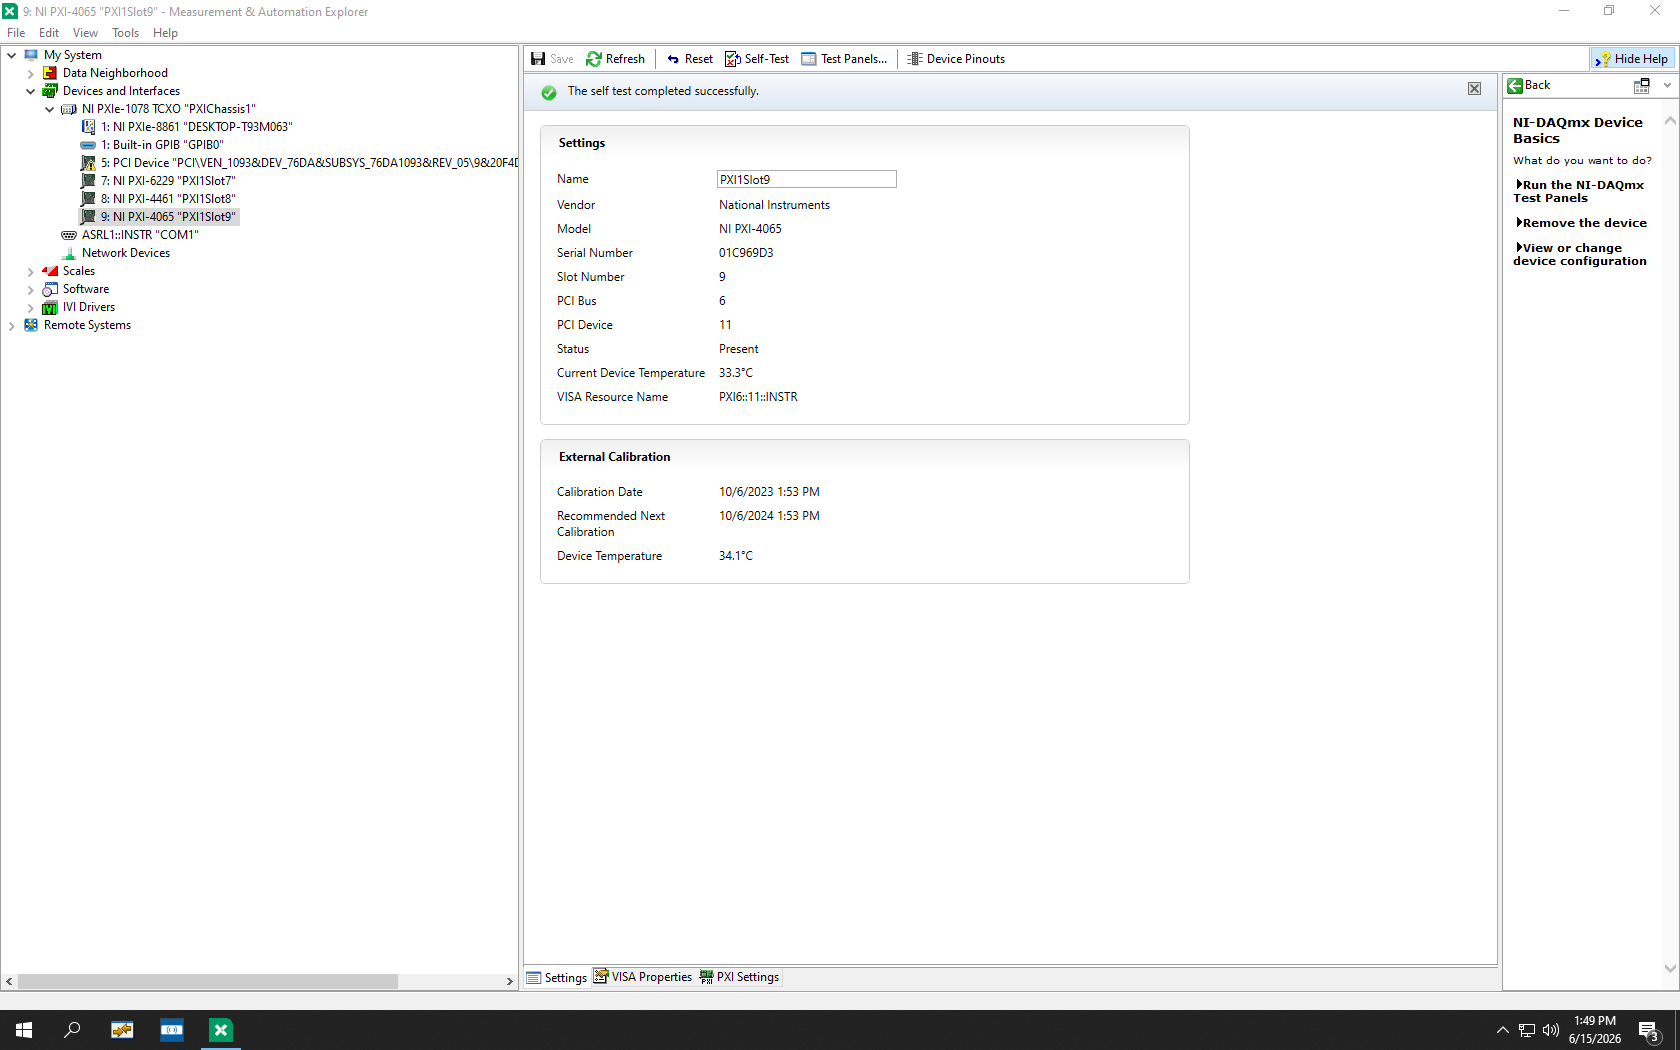Select Software icon in tree
The width and height of the screenshot is (1680, 1050).
click(x=50, y=289)
